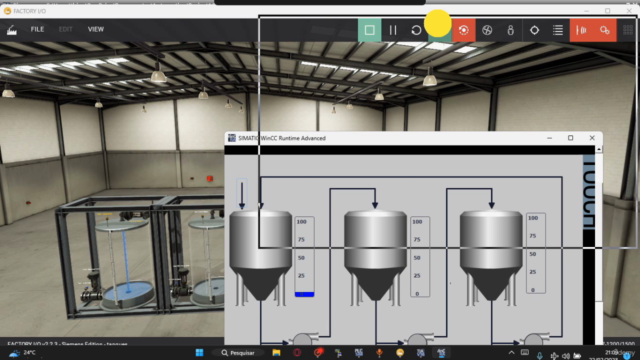Stop the Factory I/O simulation
The image size is (640, 360).
point(369,30)
